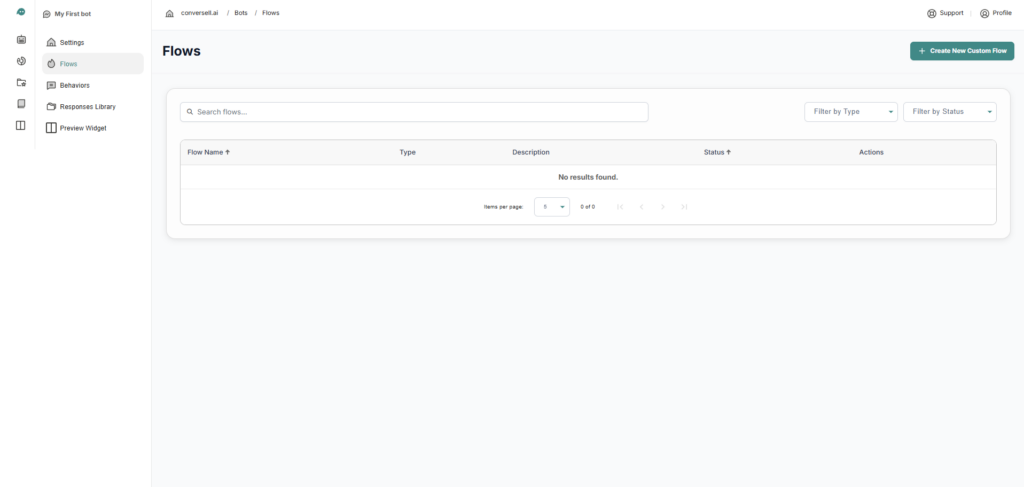Open the Preview Widget page
The image size is (1024, 487).
[x=82, y=128]
